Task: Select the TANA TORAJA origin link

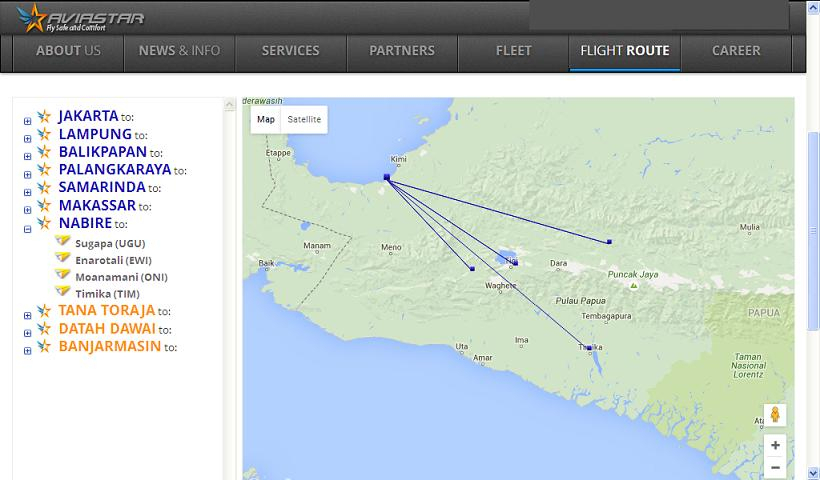Action: 107,311
